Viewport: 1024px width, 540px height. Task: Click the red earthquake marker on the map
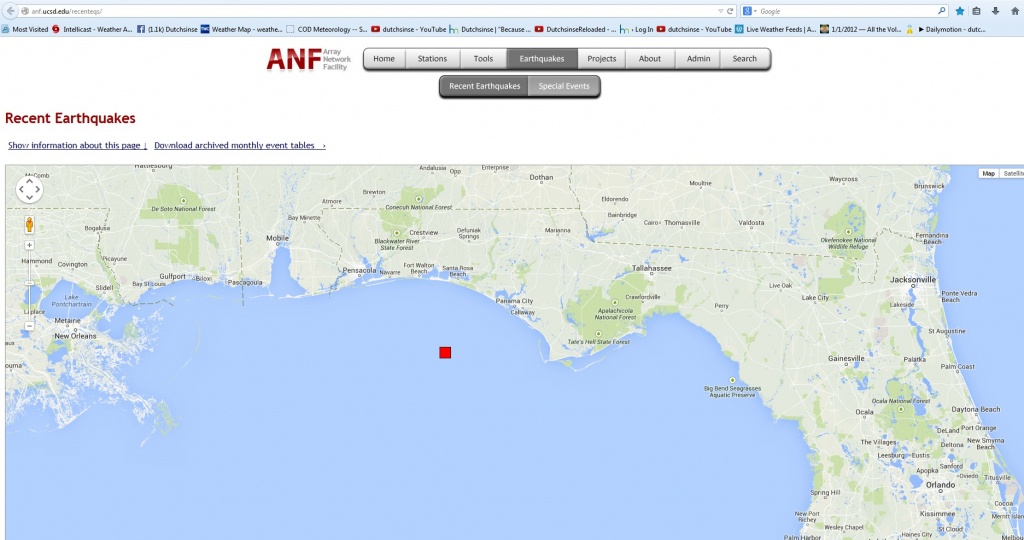click(445, 352)
